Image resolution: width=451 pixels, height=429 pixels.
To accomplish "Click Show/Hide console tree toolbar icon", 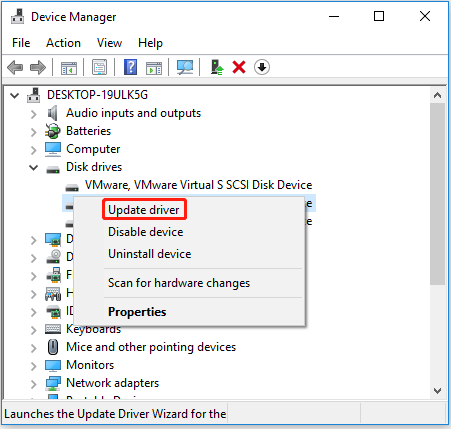I will pyautogui.click(x=69, y=68).
